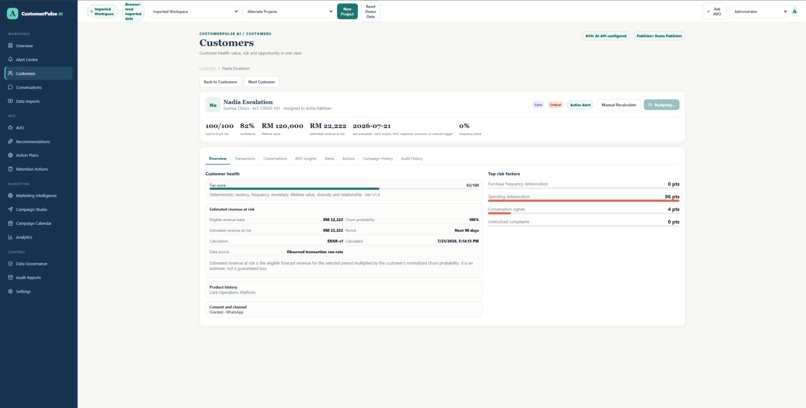
Task: Click the Conversation signals risk bar
Action: (583, 213)
